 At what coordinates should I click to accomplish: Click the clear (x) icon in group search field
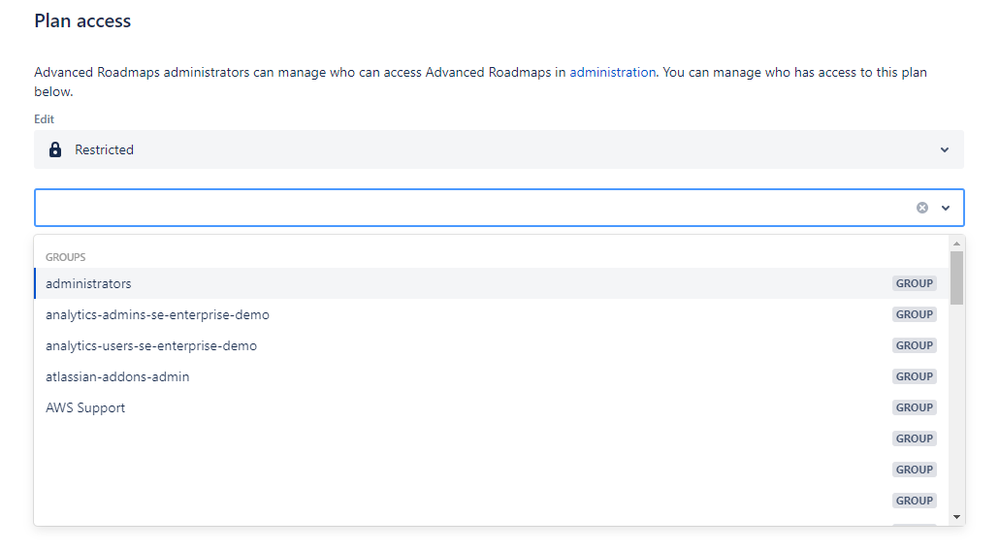[x=922, y=208]
